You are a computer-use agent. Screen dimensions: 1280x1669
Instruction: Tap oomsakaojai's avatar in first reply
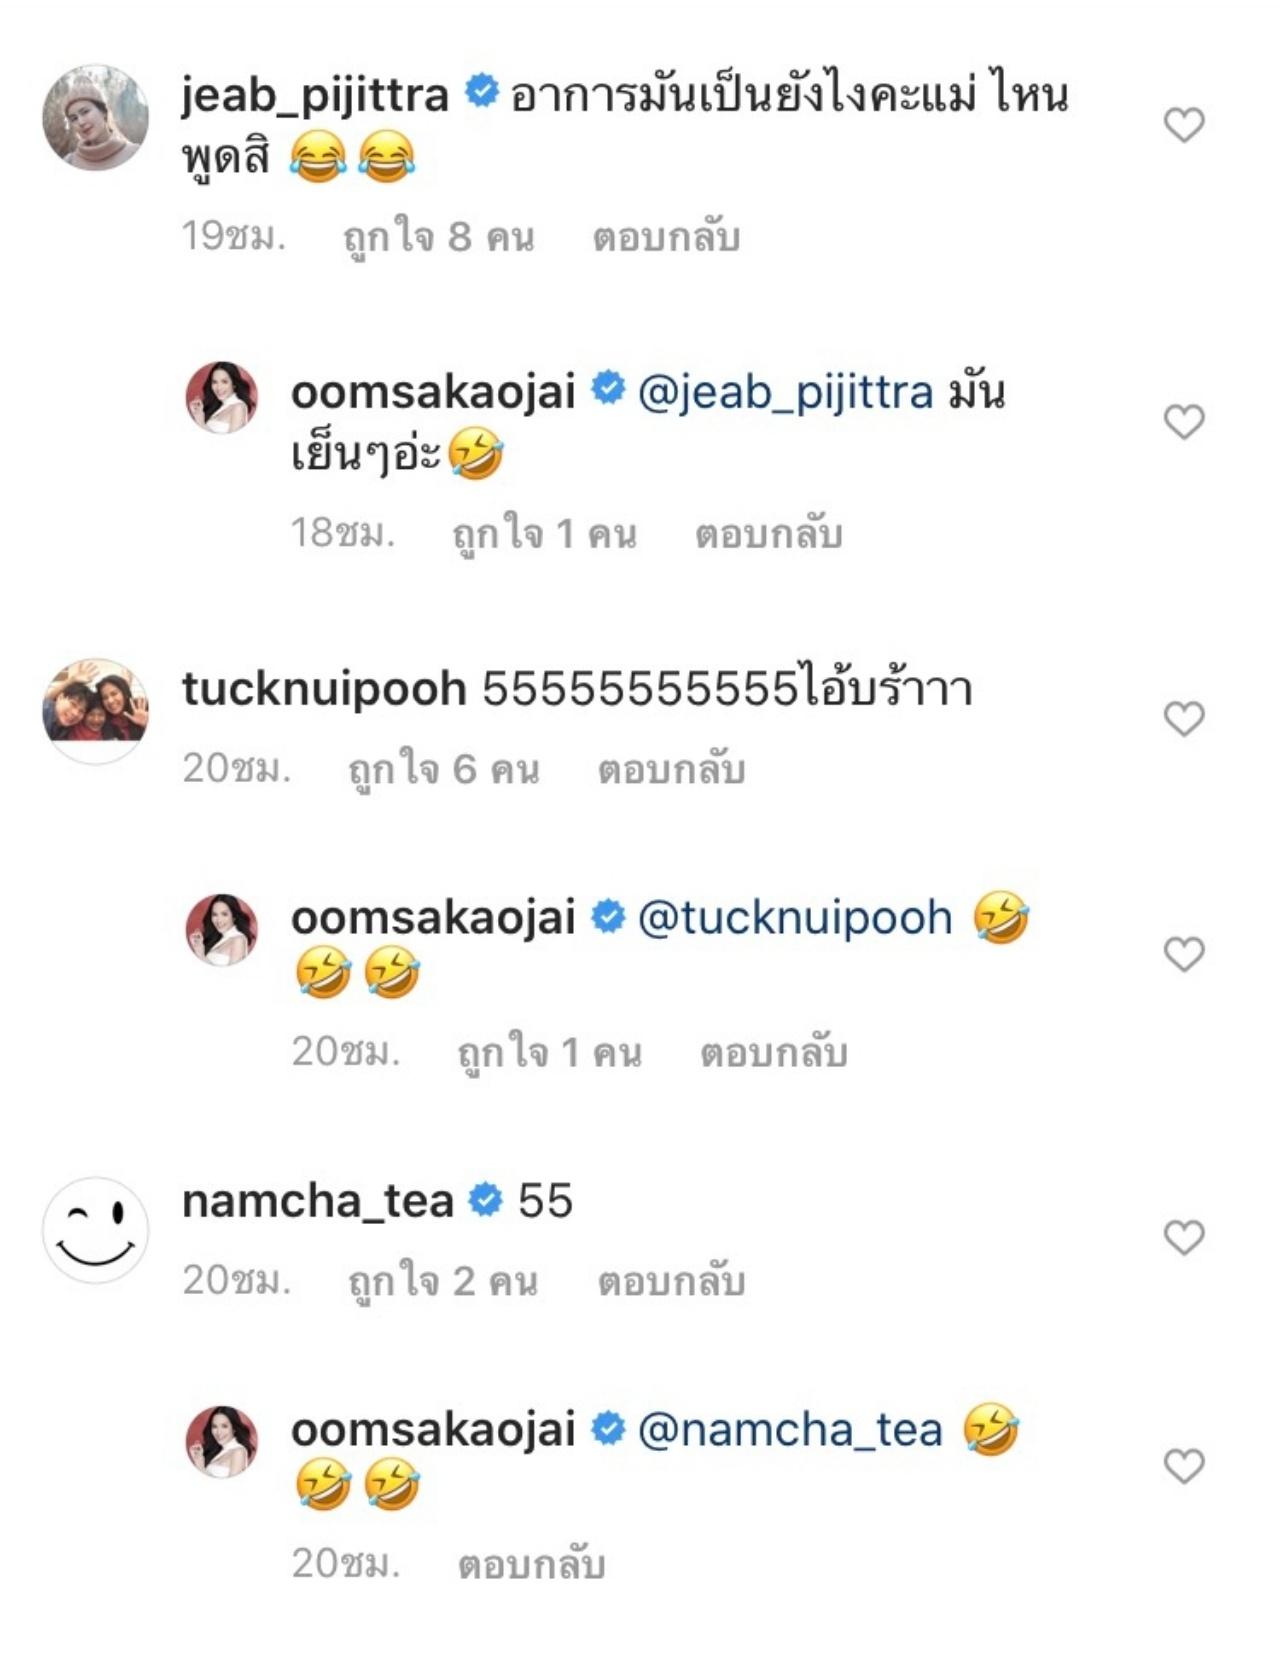pyautogui.click(x=222, y=398)
